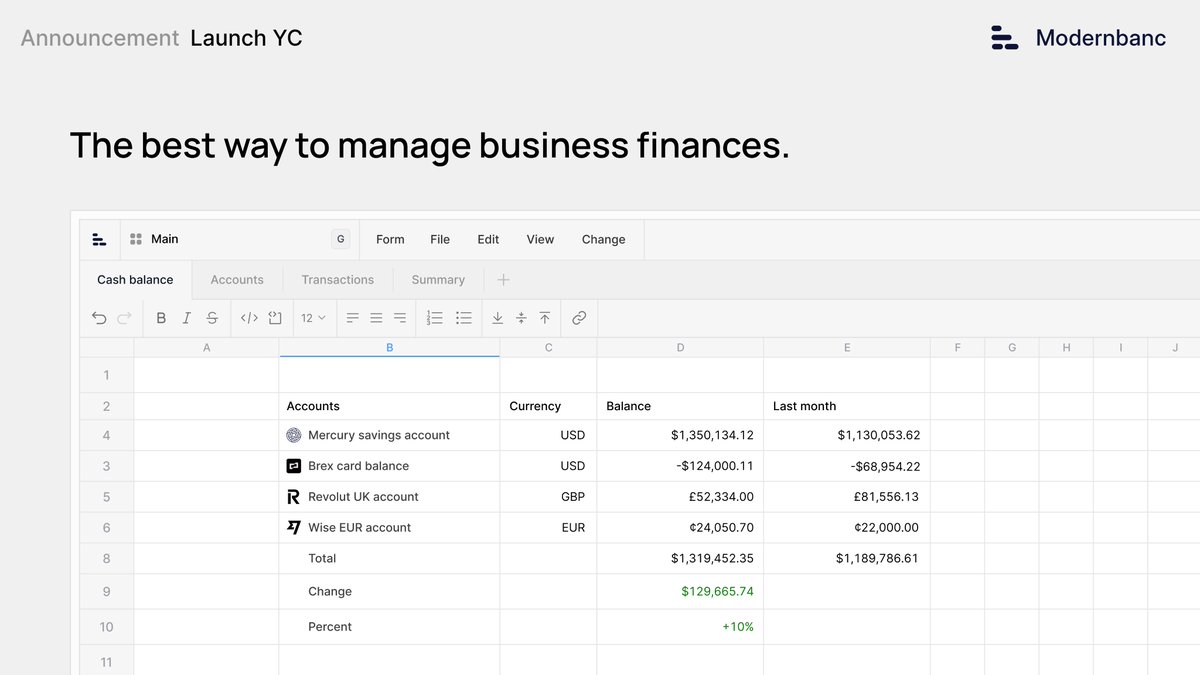This screenshot has height=675, width=1200.
Task: Toggle bold formatting
Action: tap(161, 318)
